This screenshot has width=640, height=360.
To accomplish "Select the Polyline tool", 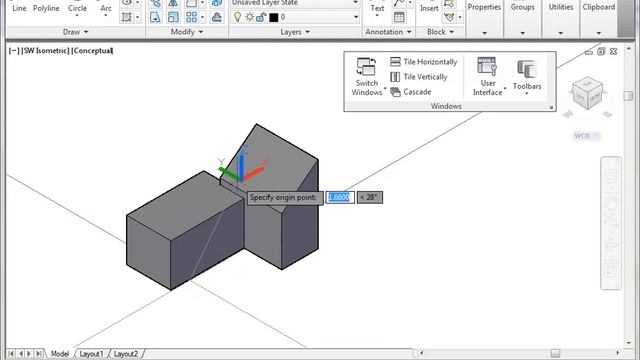I will coord(46,8).
